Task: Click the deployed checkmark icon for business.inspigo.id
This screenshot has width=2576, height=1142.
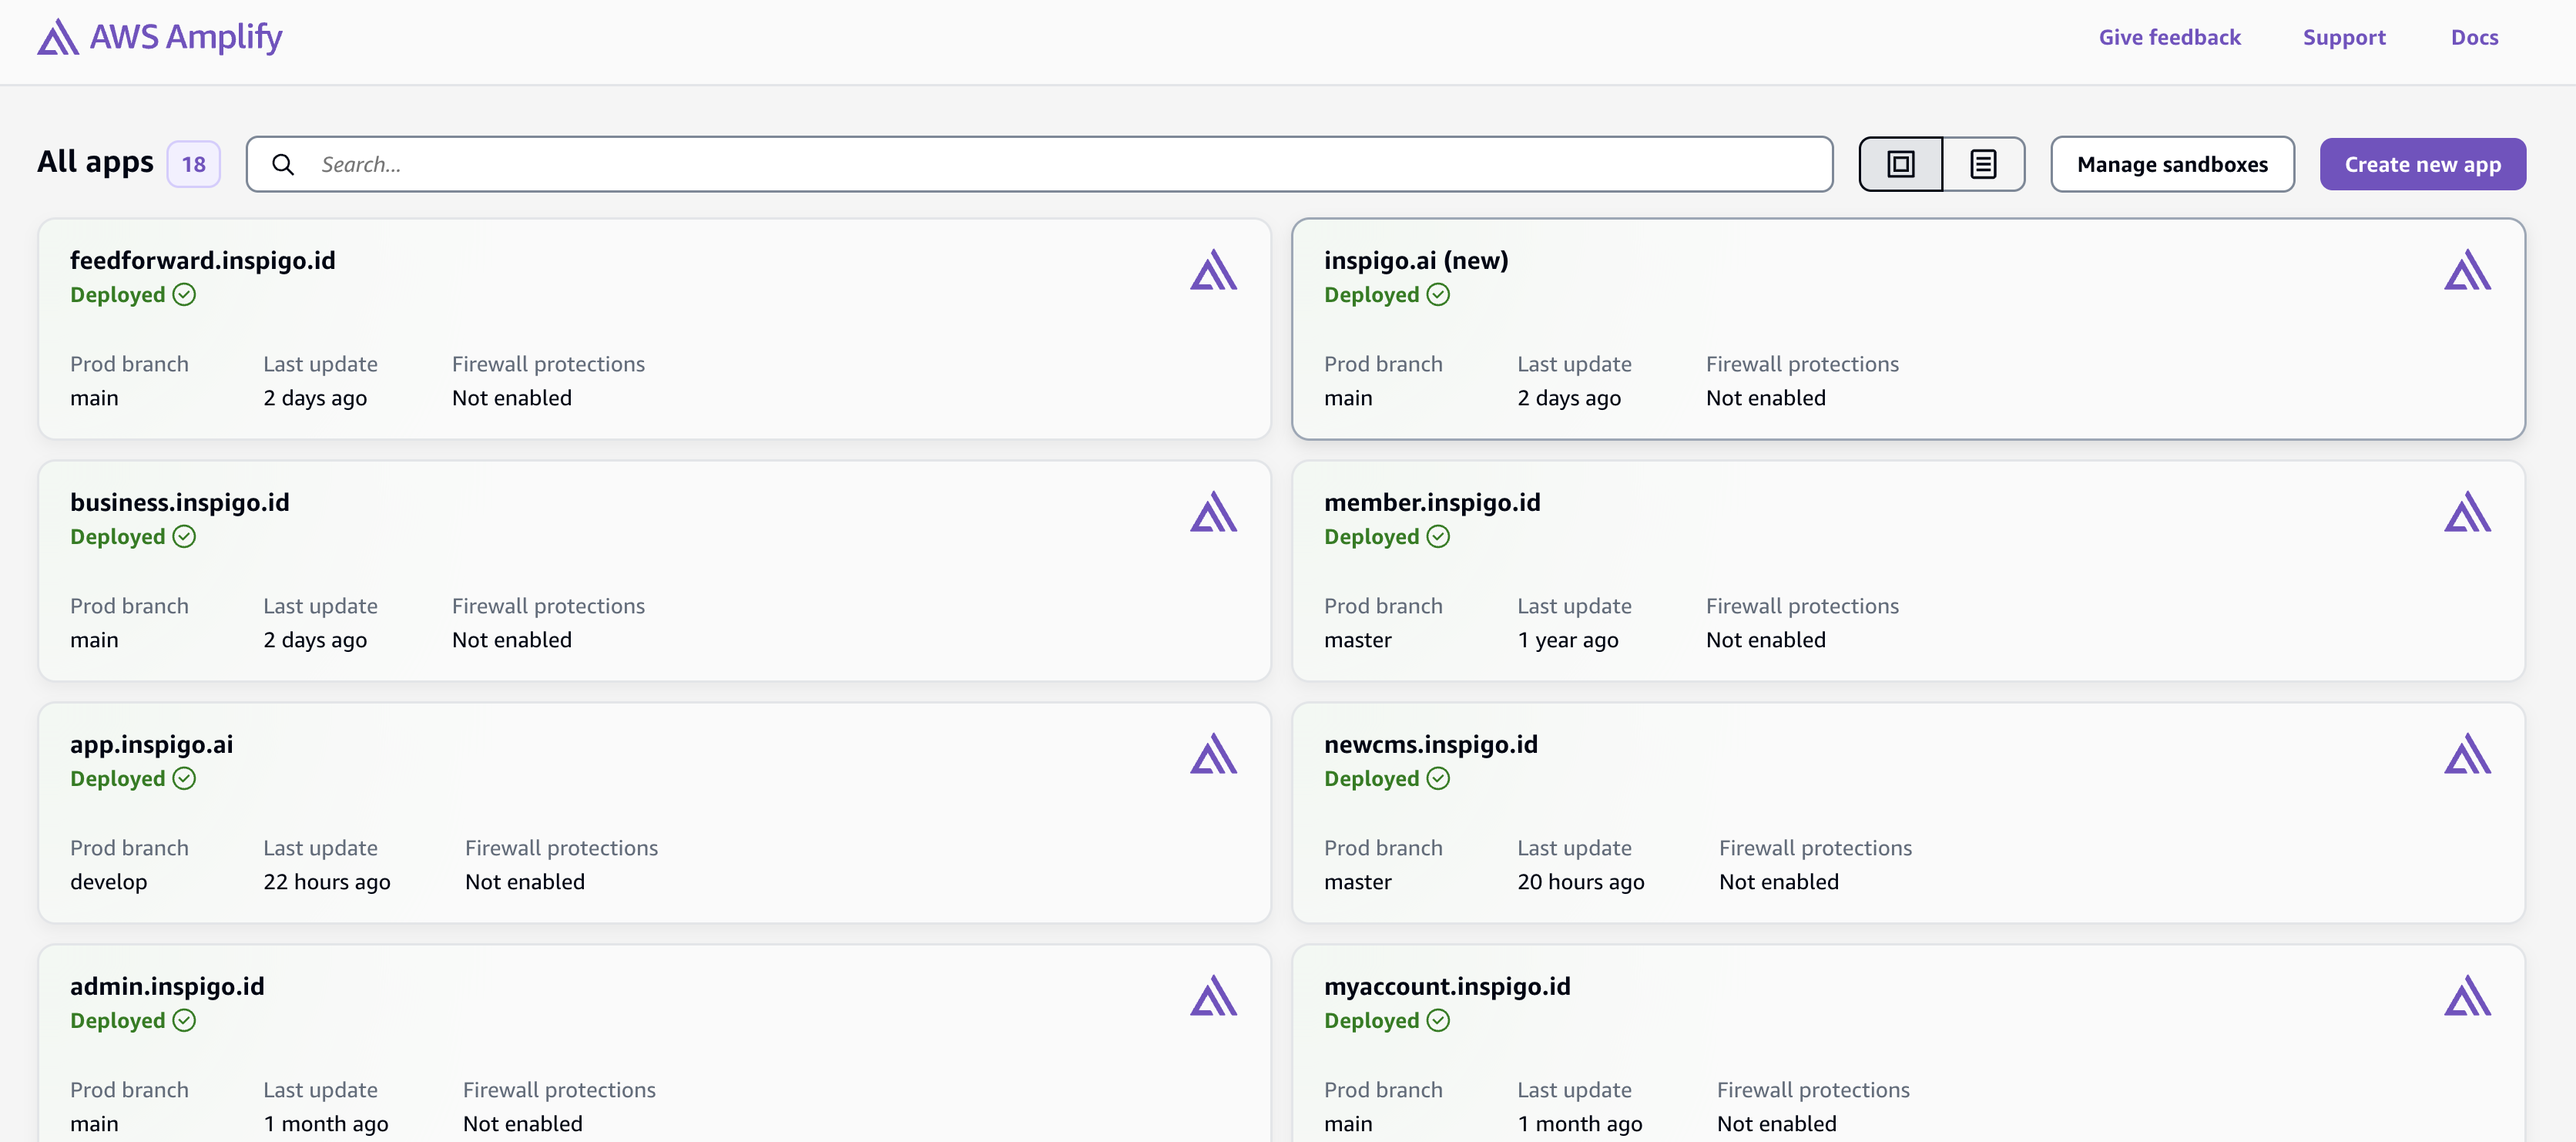Action: tap(184, 537)
